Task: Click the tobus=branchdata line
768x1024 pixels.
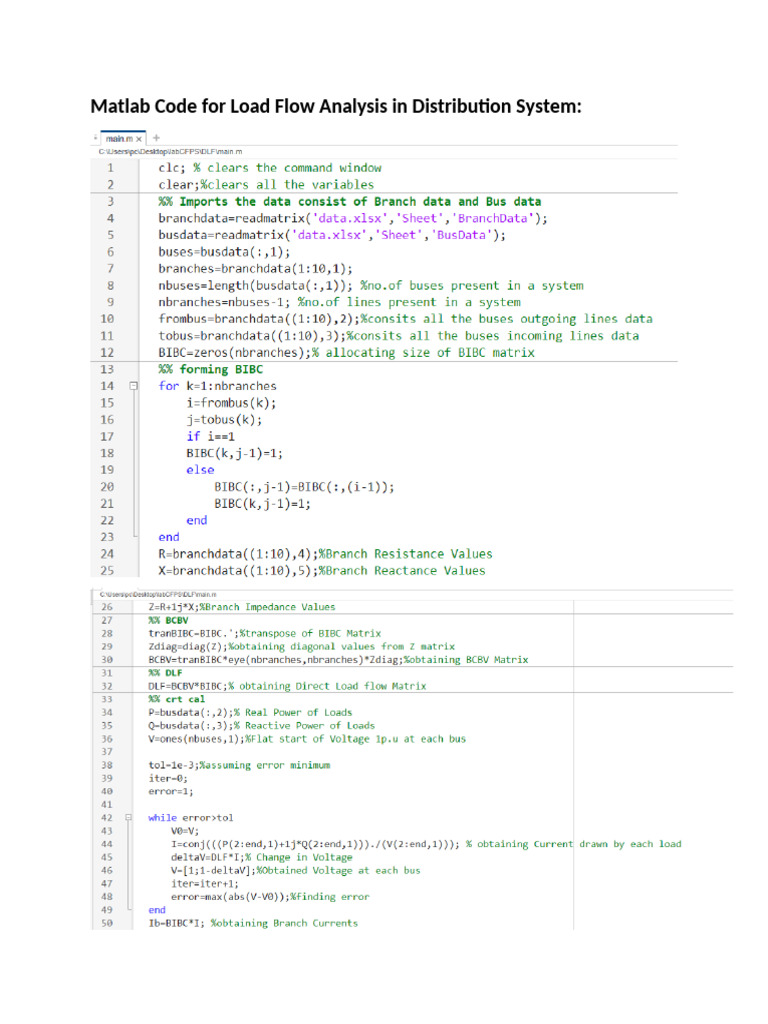Action: coord(398,336)
